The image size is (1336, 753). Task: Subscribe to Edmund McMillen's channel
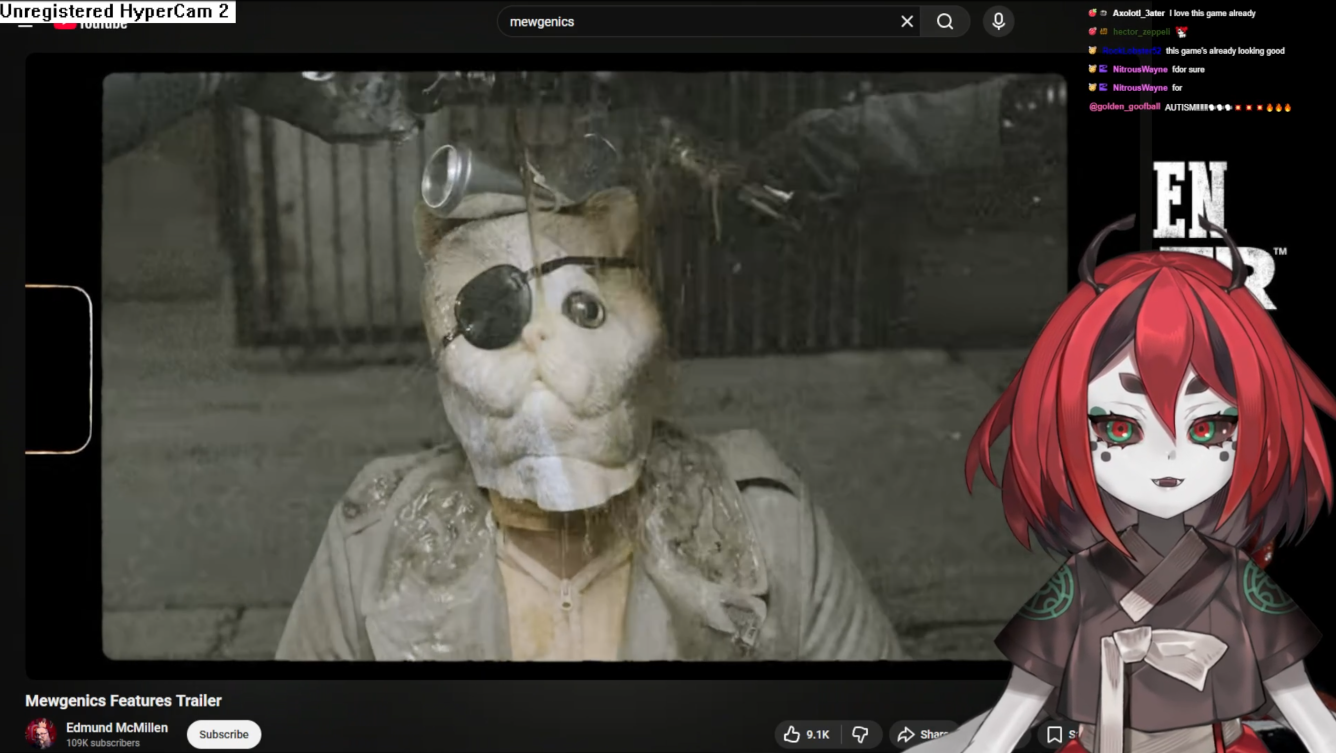click(224, 734)
